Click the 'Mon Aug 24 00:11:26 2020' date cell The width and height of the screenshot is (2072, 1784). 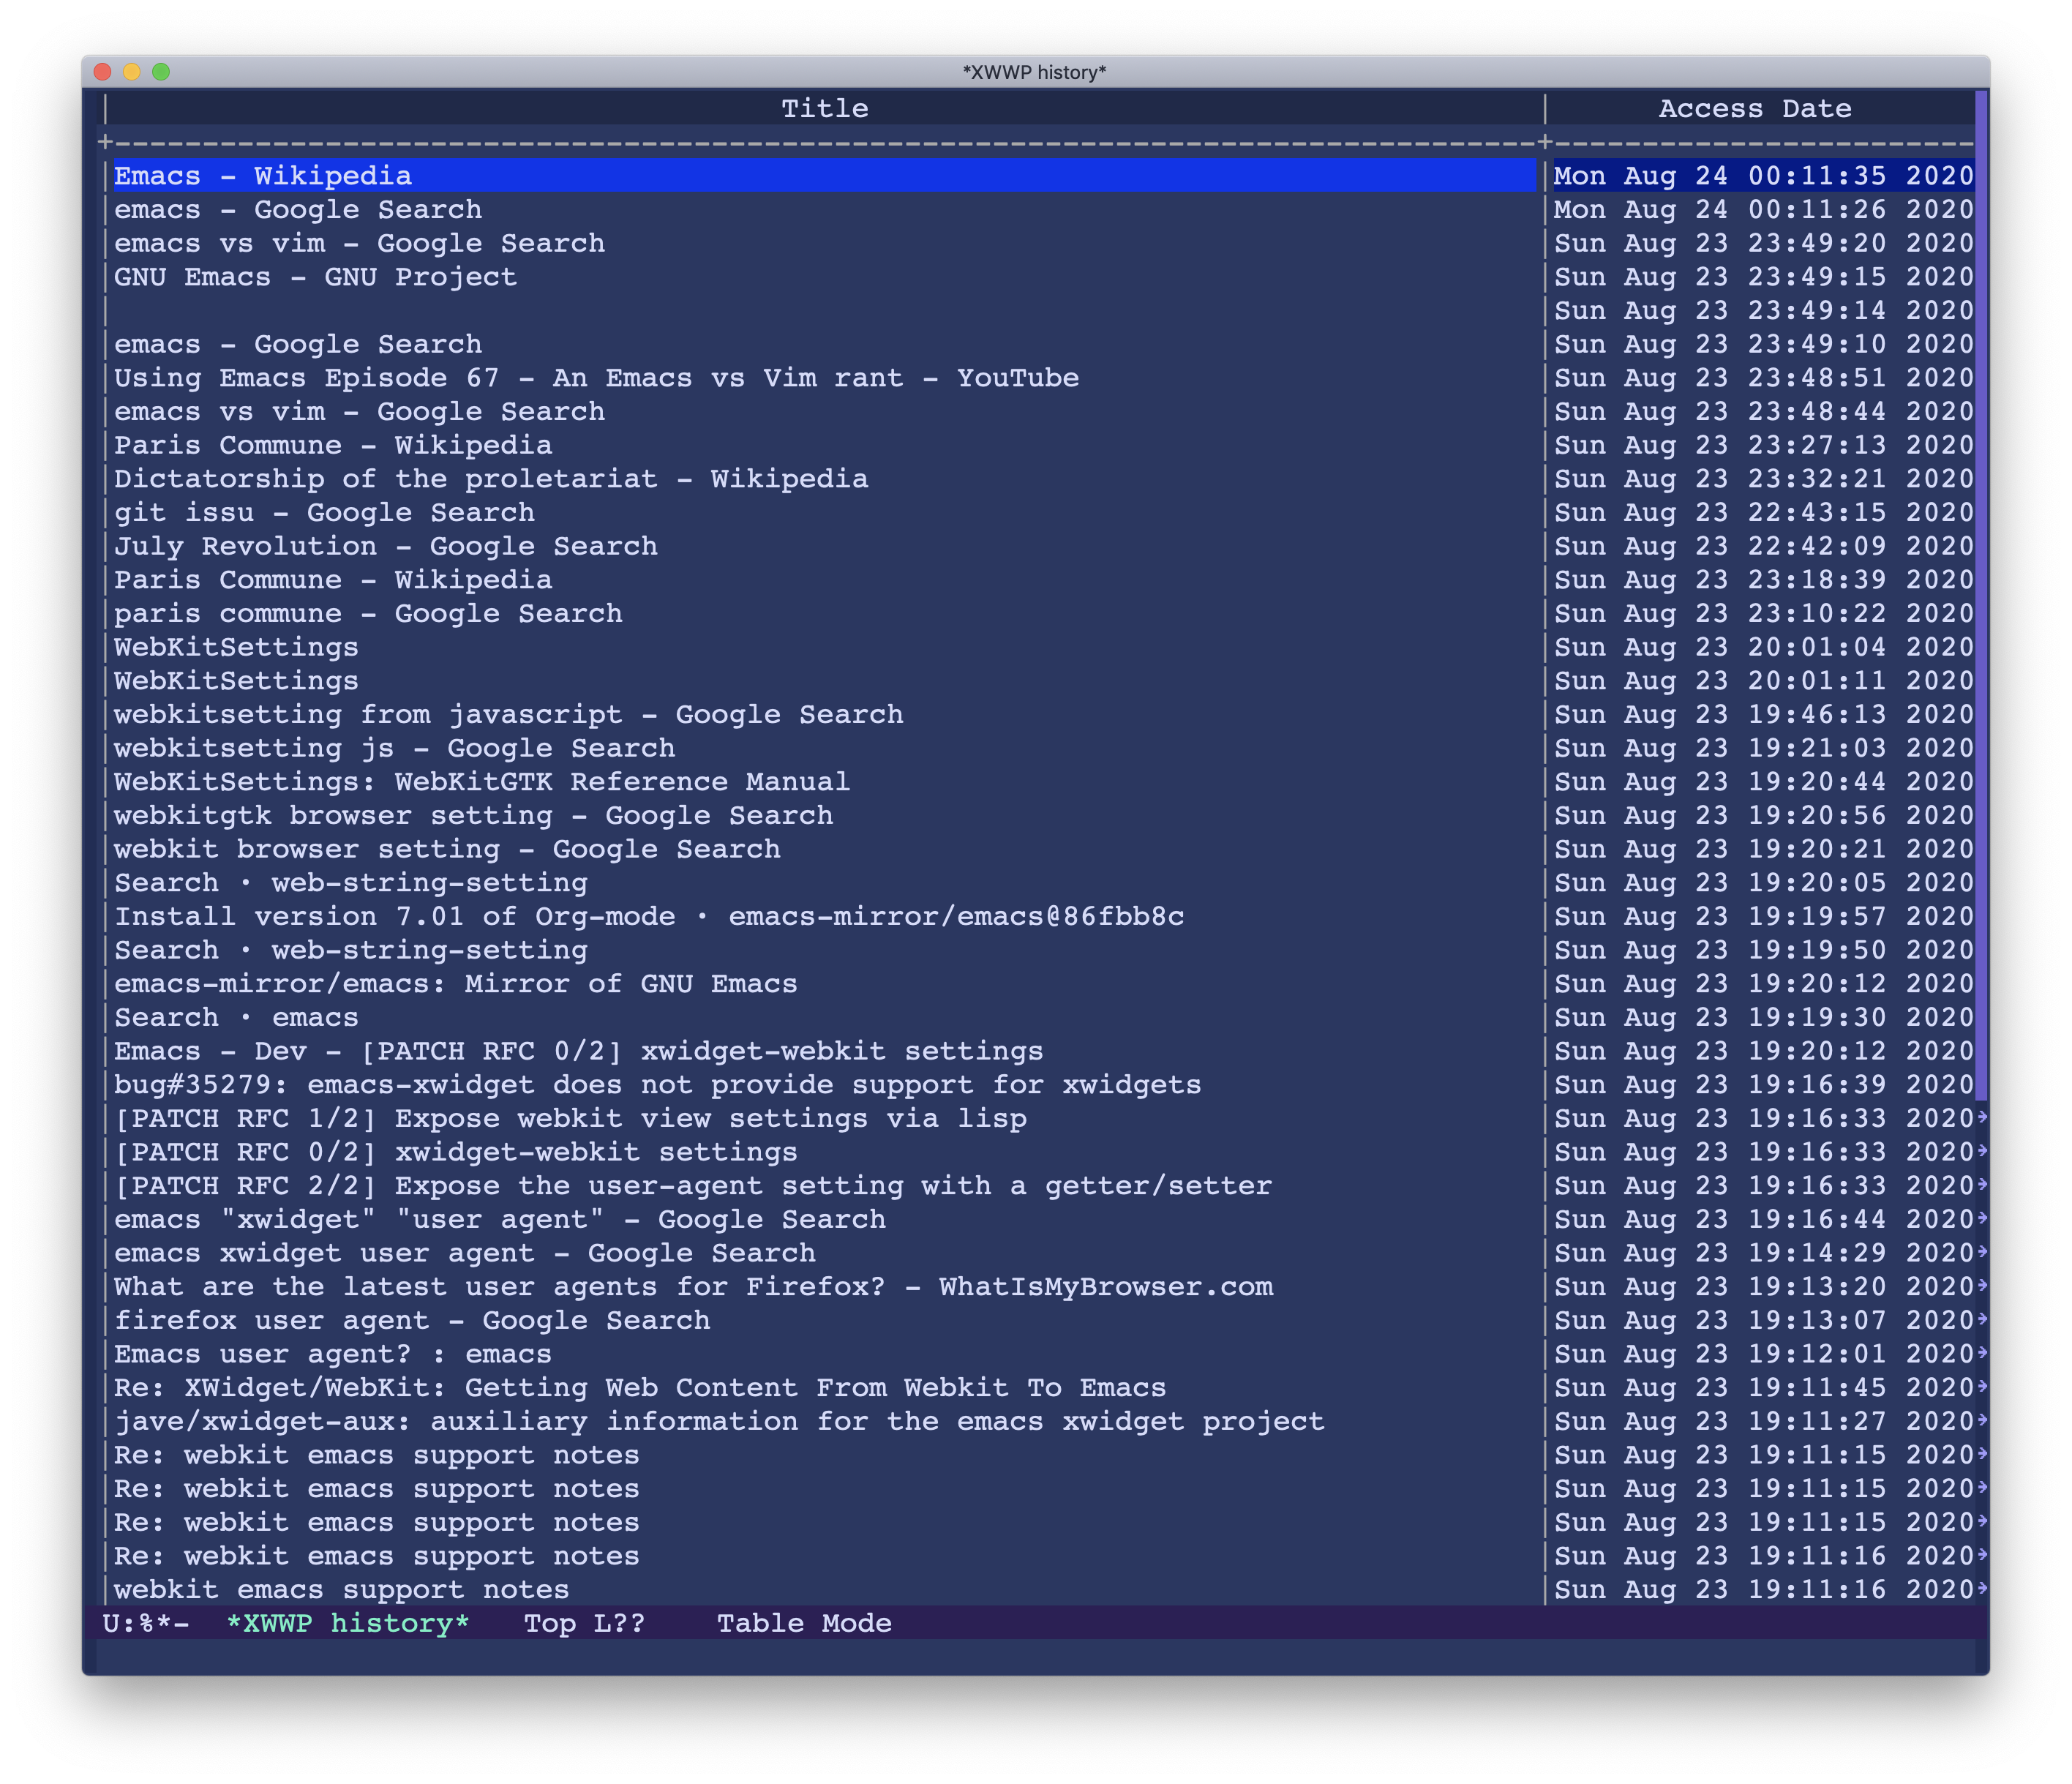point(1763,210)
